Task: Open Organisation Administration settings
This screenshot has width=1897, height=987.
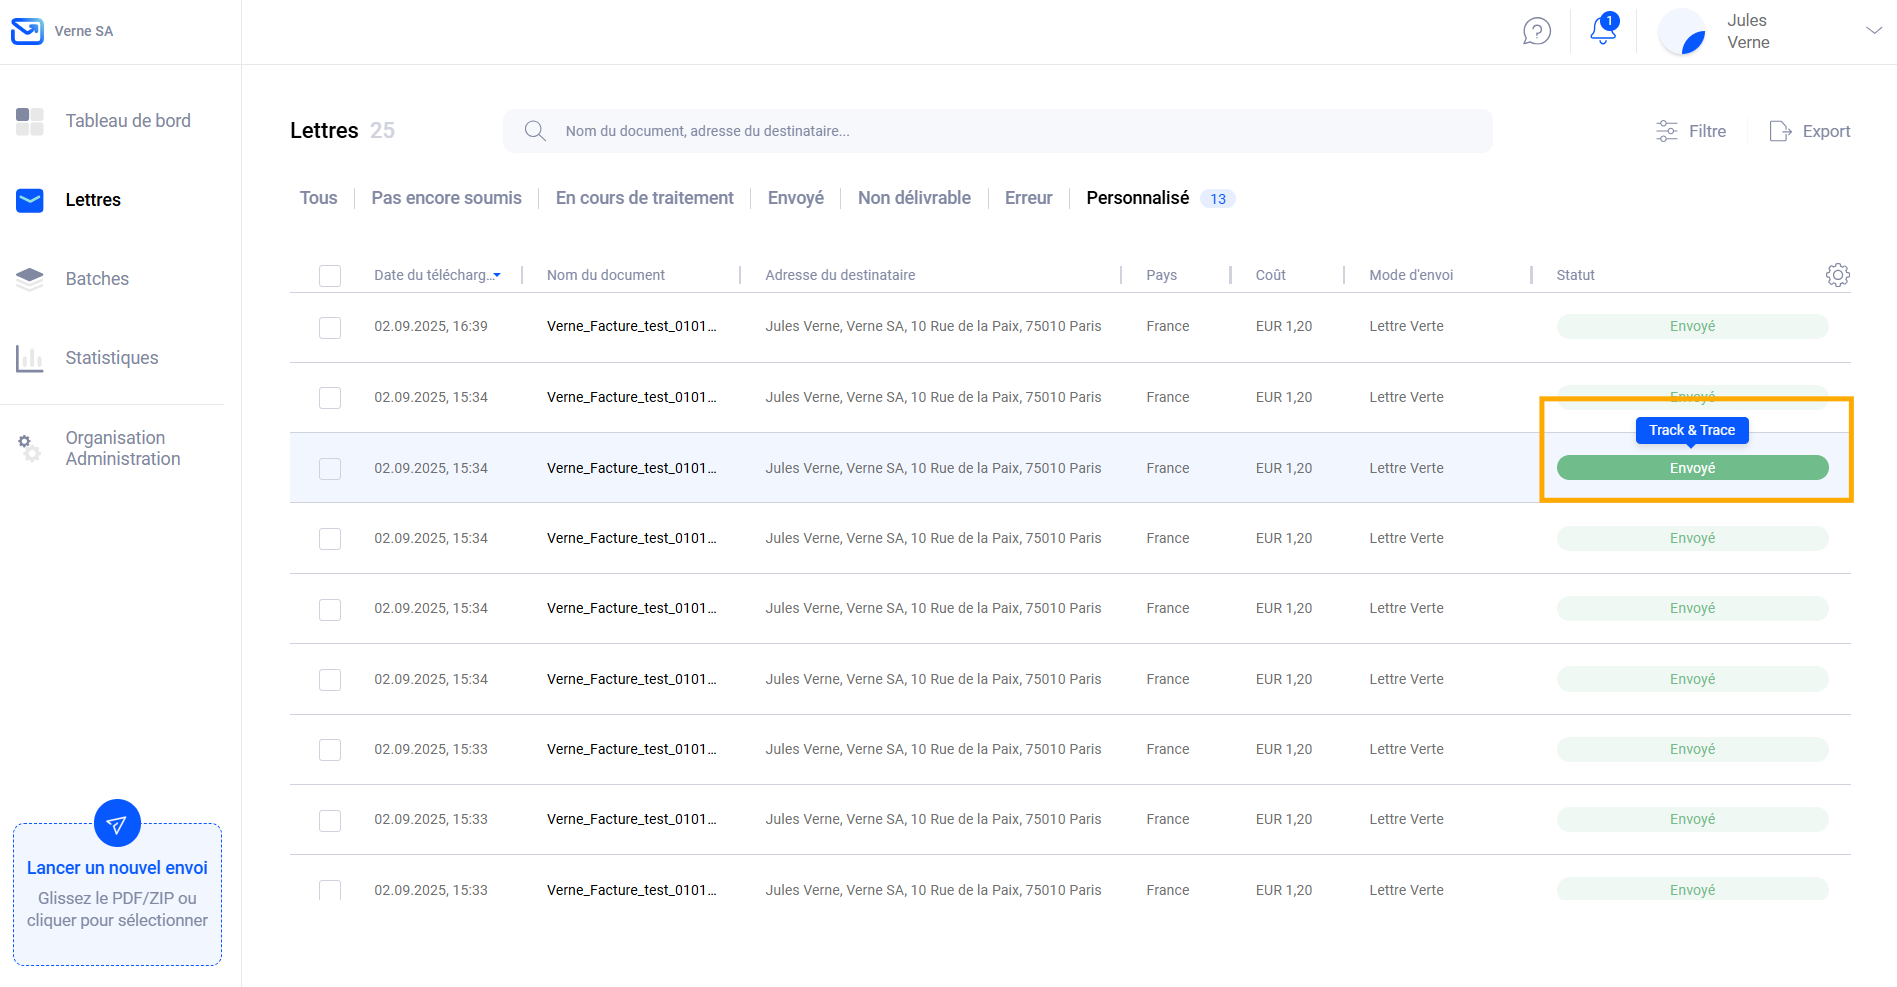Action: tap(122, 448)
